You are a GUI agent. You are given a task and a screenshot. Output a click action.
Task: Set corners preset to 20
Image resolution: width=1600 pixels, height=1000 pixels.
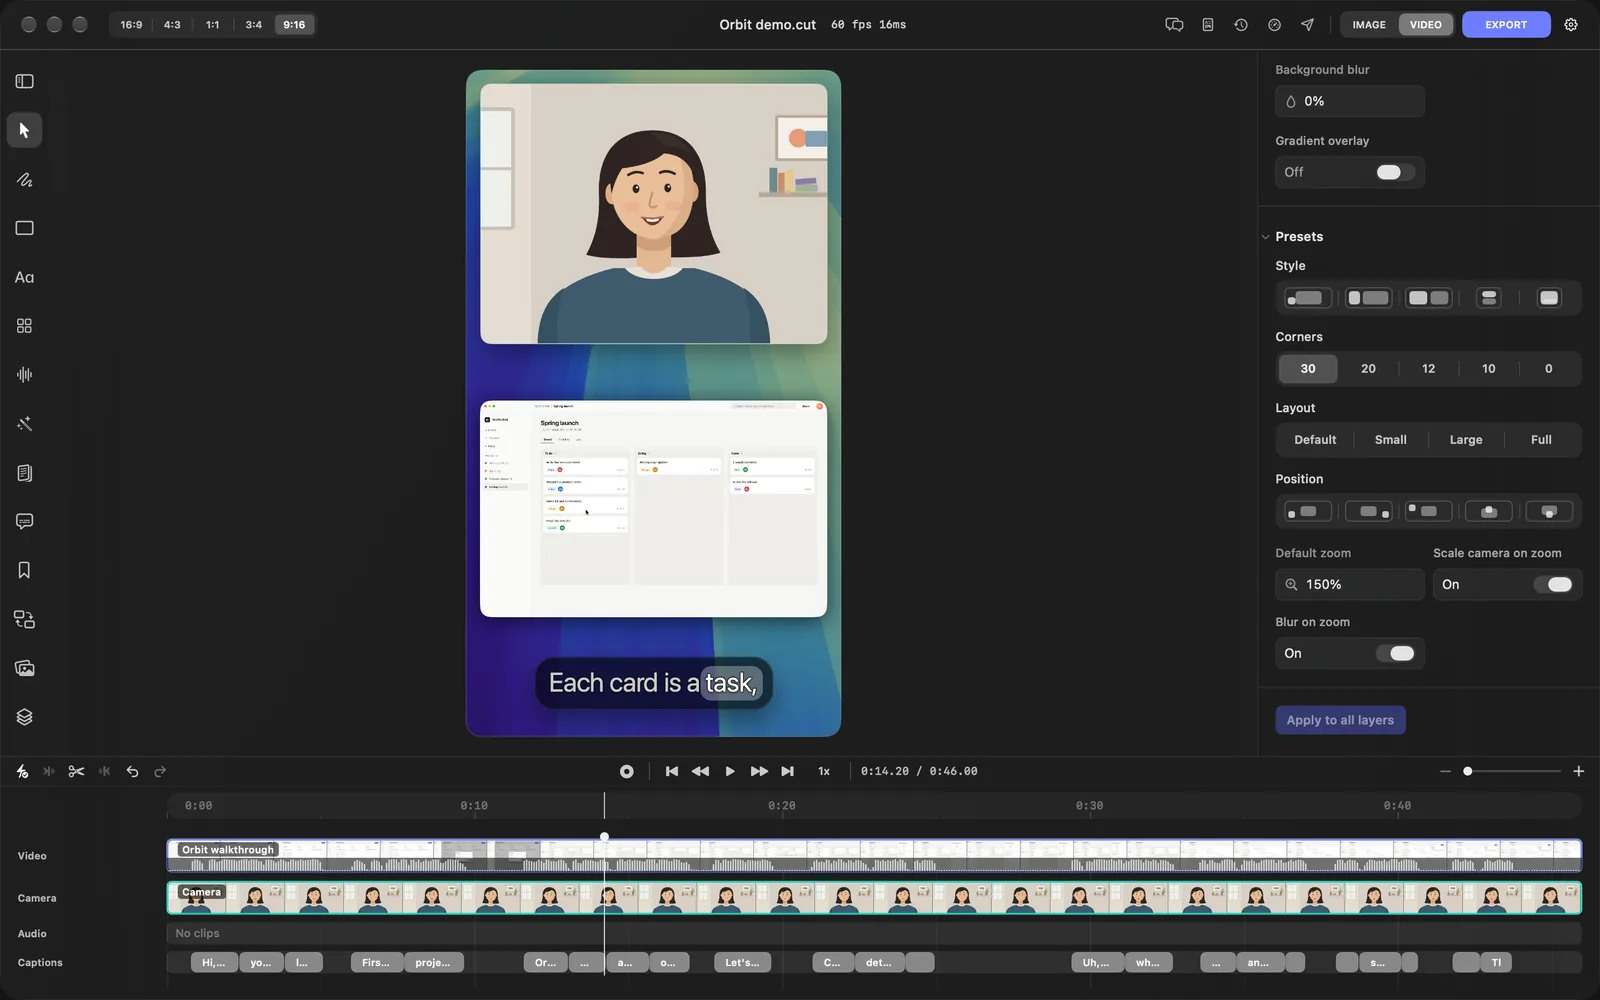[1368, 369]
